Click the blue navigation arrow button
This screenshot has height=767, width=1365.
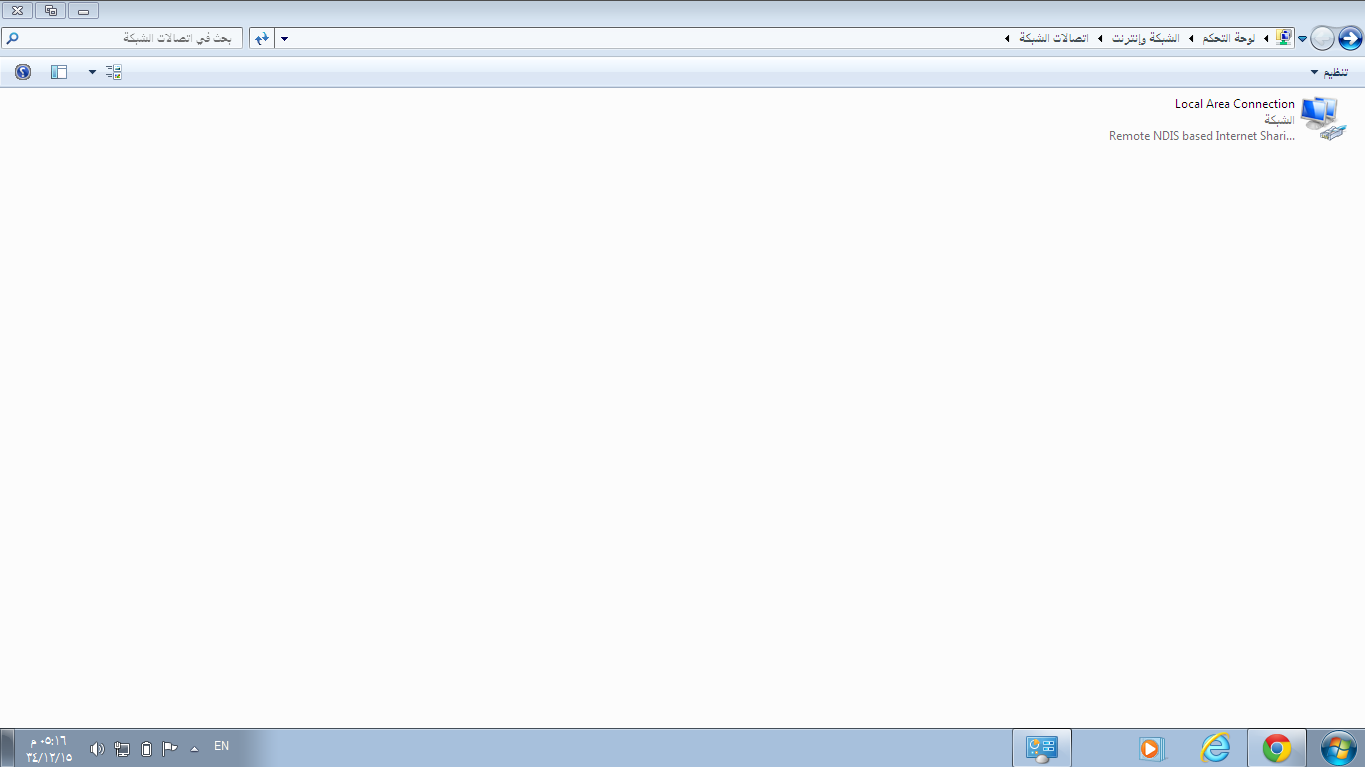(1349, 38)
